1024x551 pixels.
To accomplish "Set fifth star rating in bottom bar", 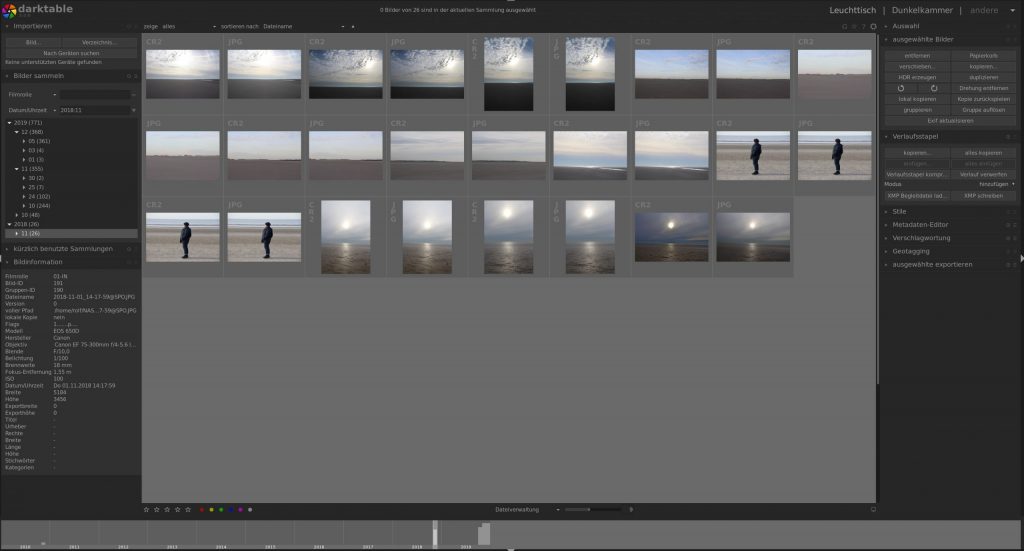I will pos(188,509).
